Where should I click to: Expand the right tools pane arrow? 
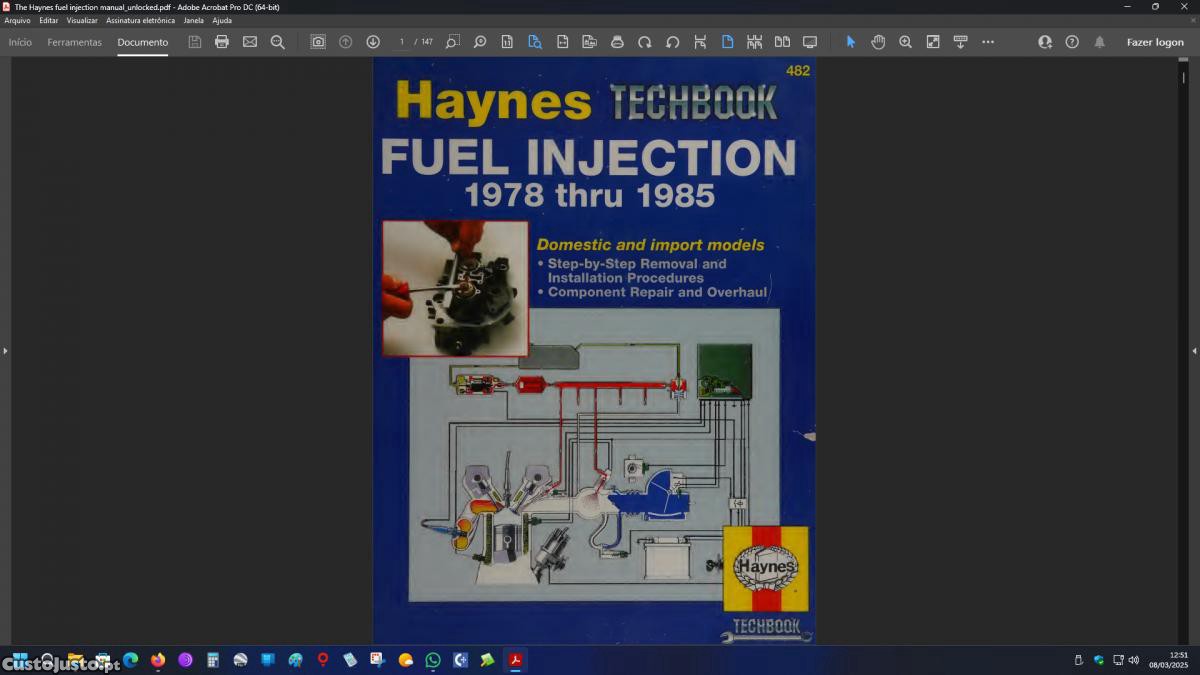click(x=1194, y=351)
